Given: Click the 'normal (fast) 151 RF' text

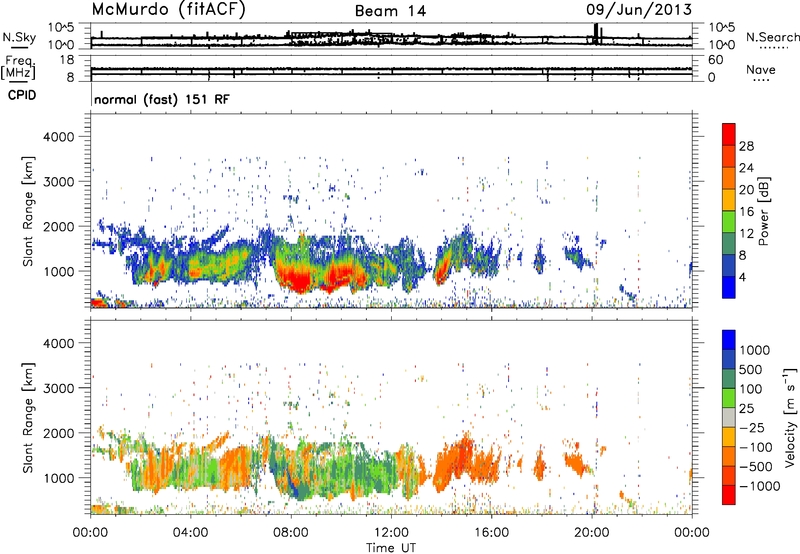Looking at the screenshot, I should point(162,99).
